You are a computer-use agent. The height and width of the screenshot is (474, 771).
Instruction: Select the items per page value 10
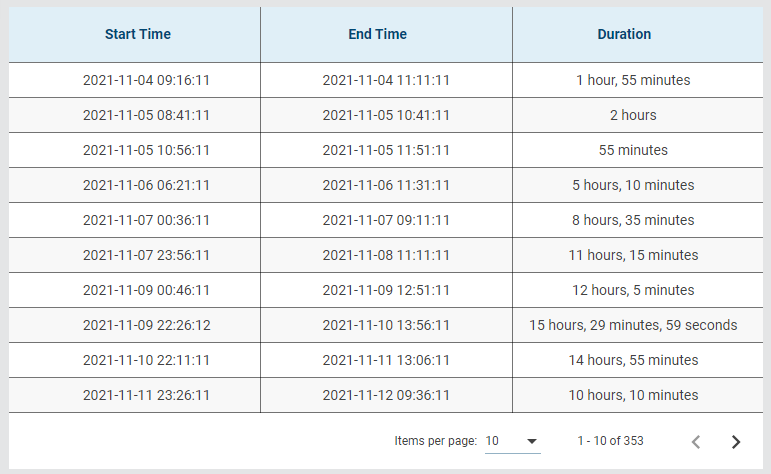pos(492,441)
